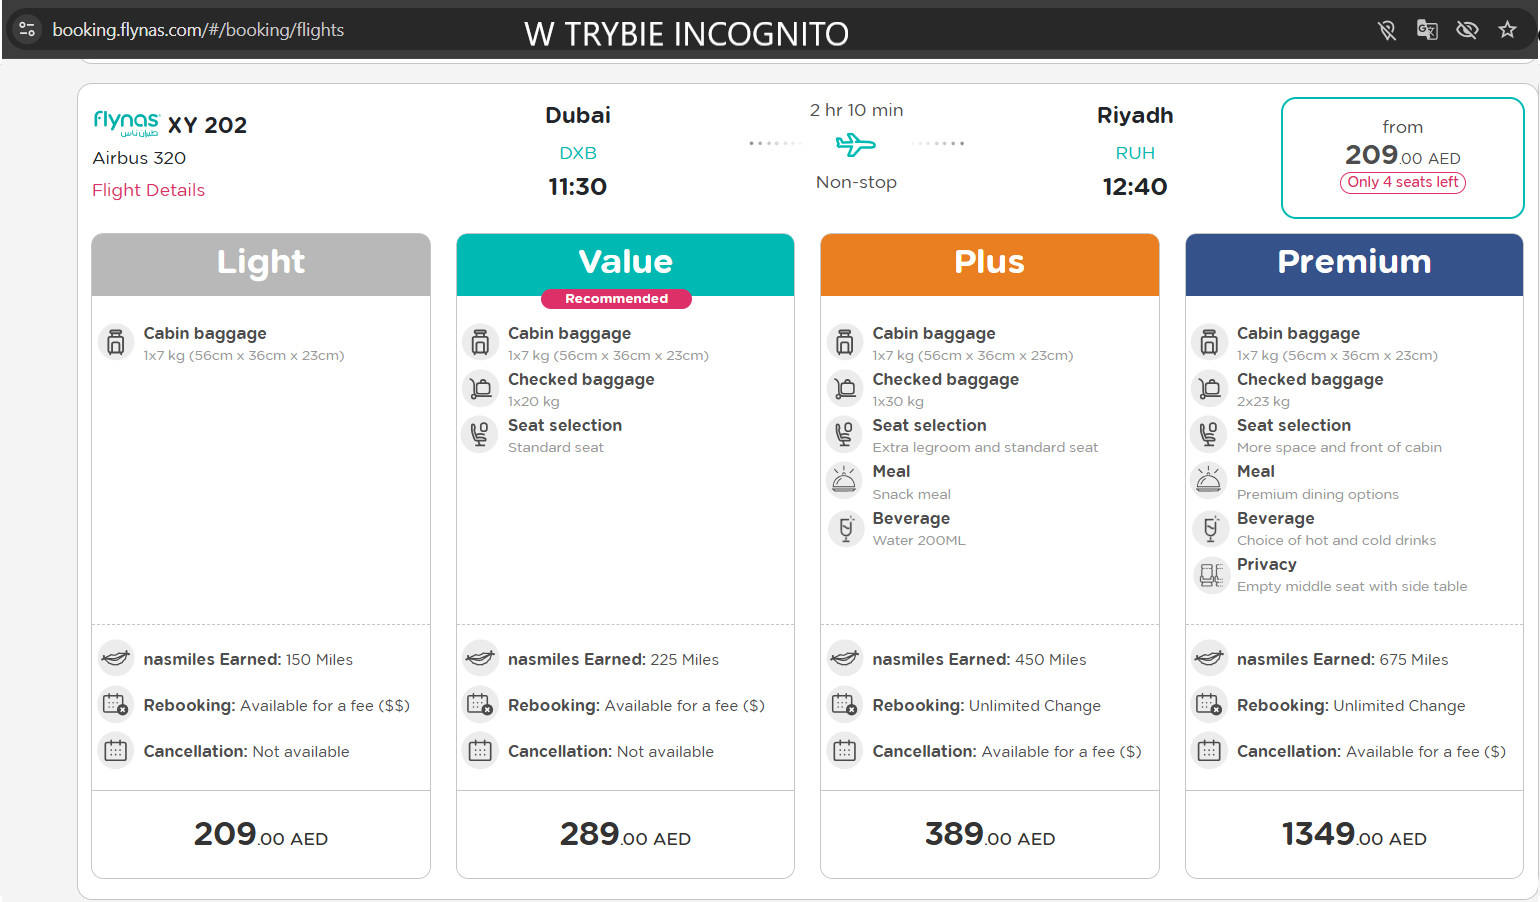Image resolution: width=1540 pixels, height=902 pixels.
Task: Open the Flight Details link
Action: (x=148, y=190)
